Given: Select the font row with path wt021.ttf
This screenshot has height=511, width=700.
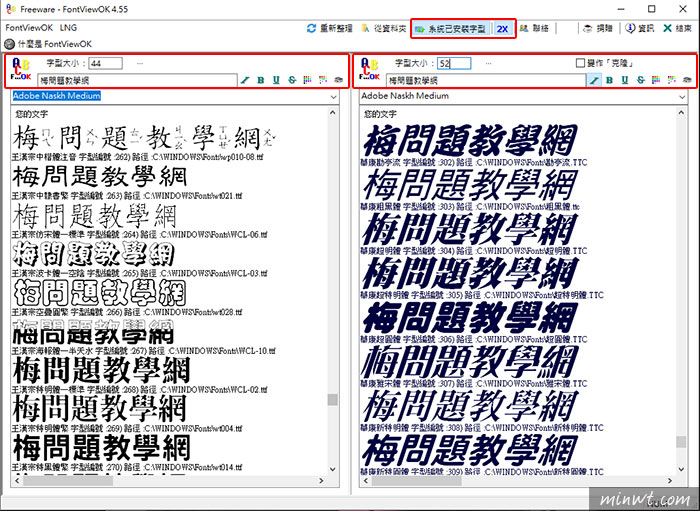Looking at the screenshot, I should (x=127, y=182).
